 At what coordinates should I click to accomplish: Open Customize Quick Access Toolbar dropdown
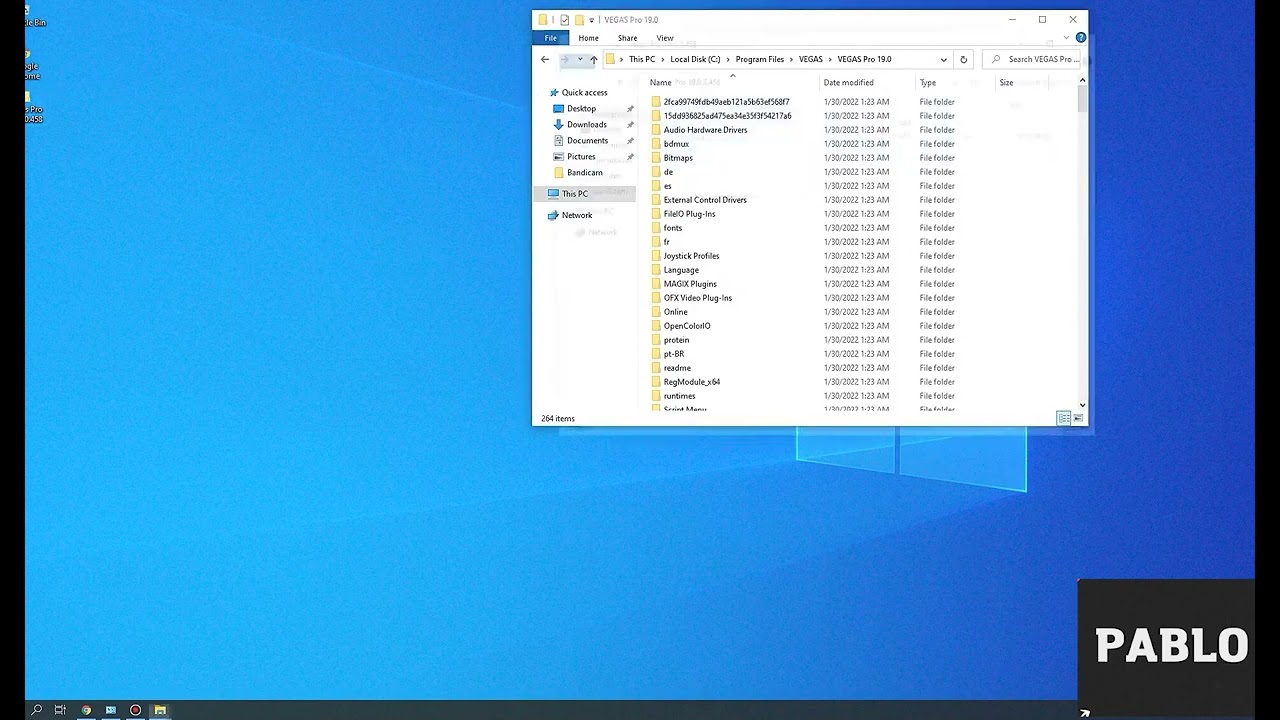pyautogui.click(x=591, y=20)
